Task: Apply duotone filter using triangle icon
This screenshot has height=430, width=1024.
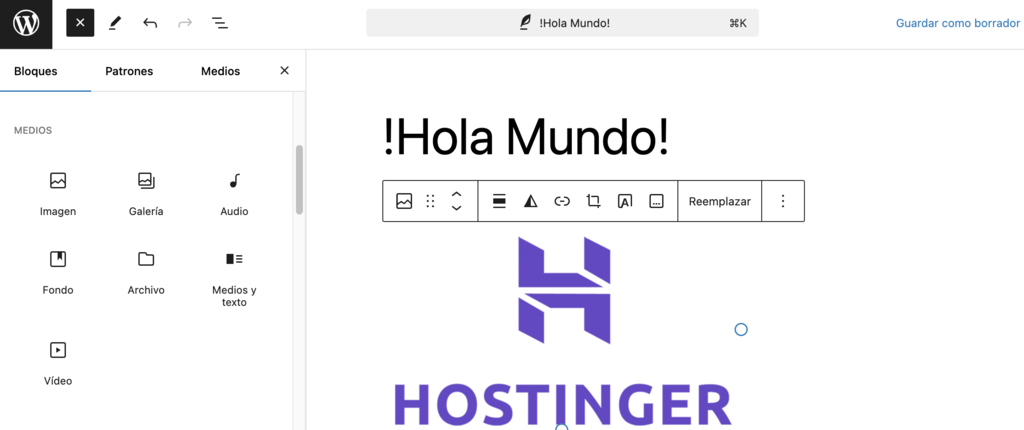Action: point(531,201)
